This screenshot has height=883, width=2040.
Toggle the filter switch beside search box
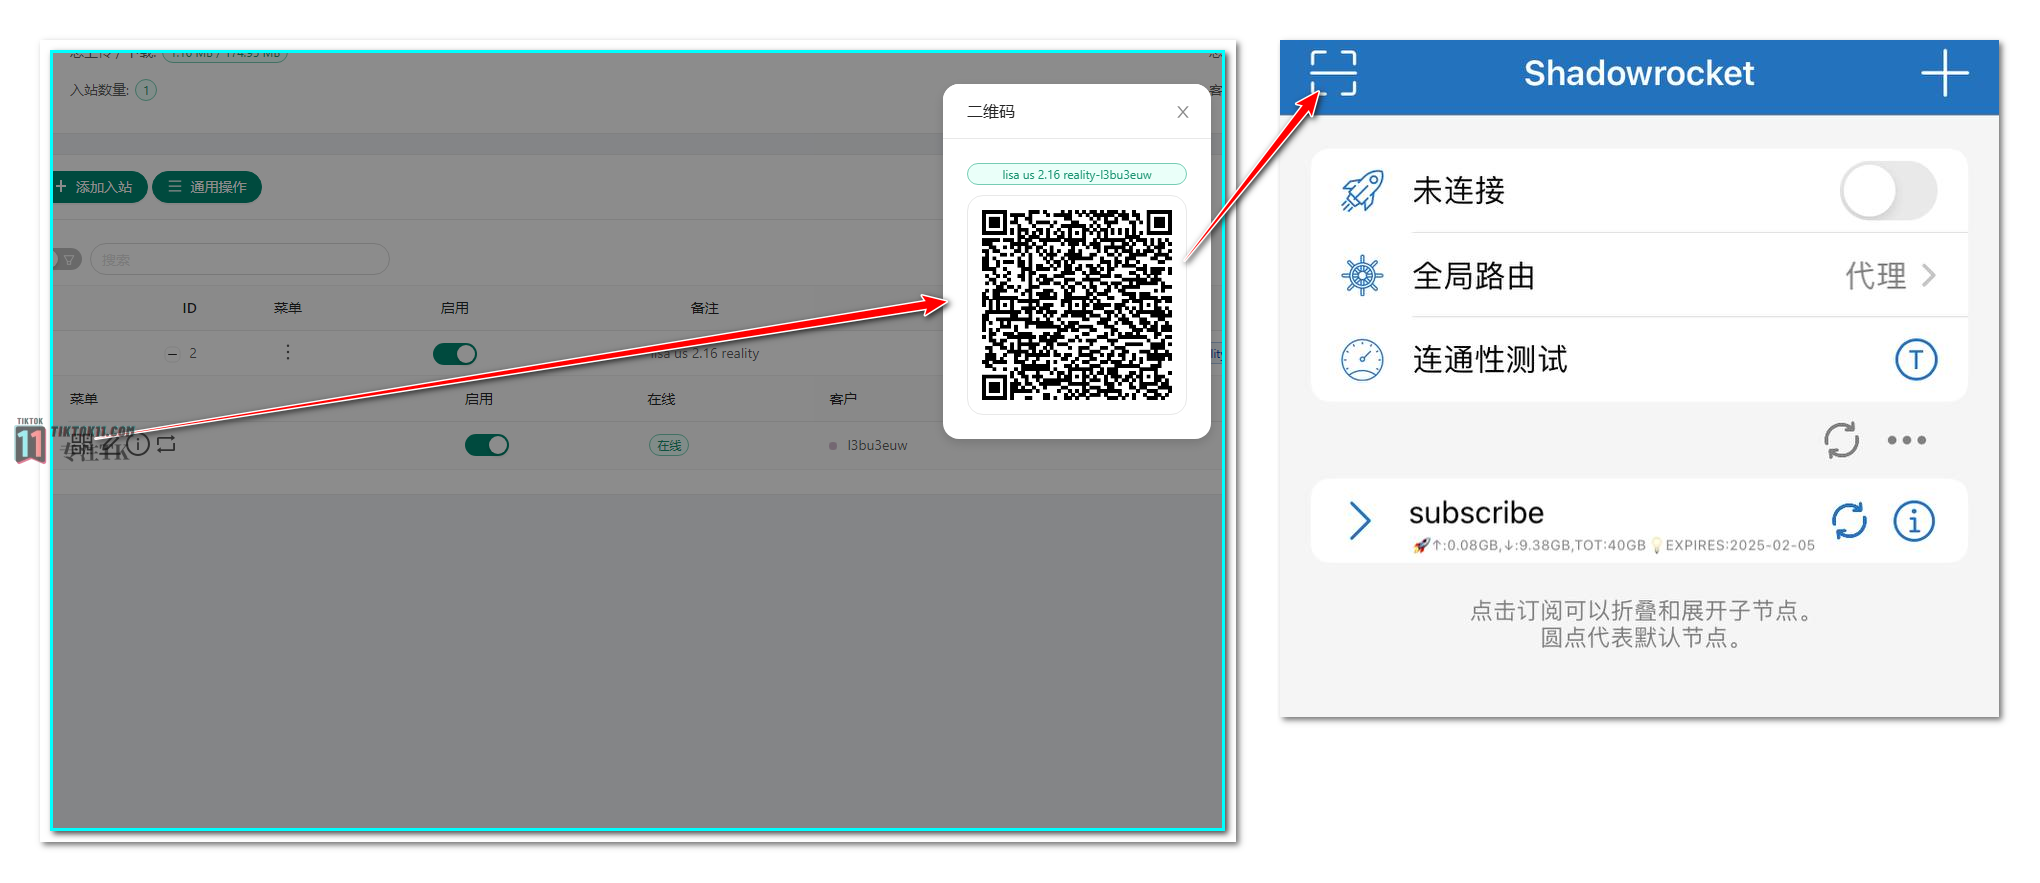(x=66, y=259)
